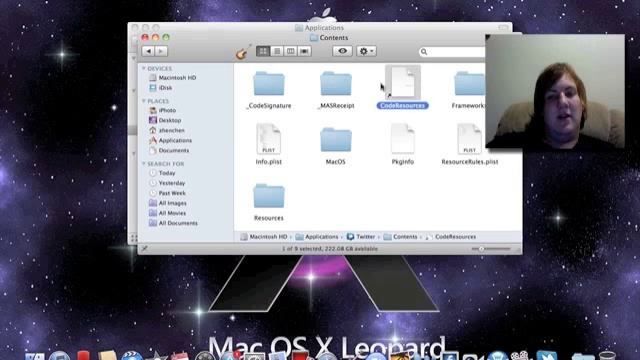Jump to Contents in the path bar
This screenshot has width=640, height=360.
coord(400,237)
